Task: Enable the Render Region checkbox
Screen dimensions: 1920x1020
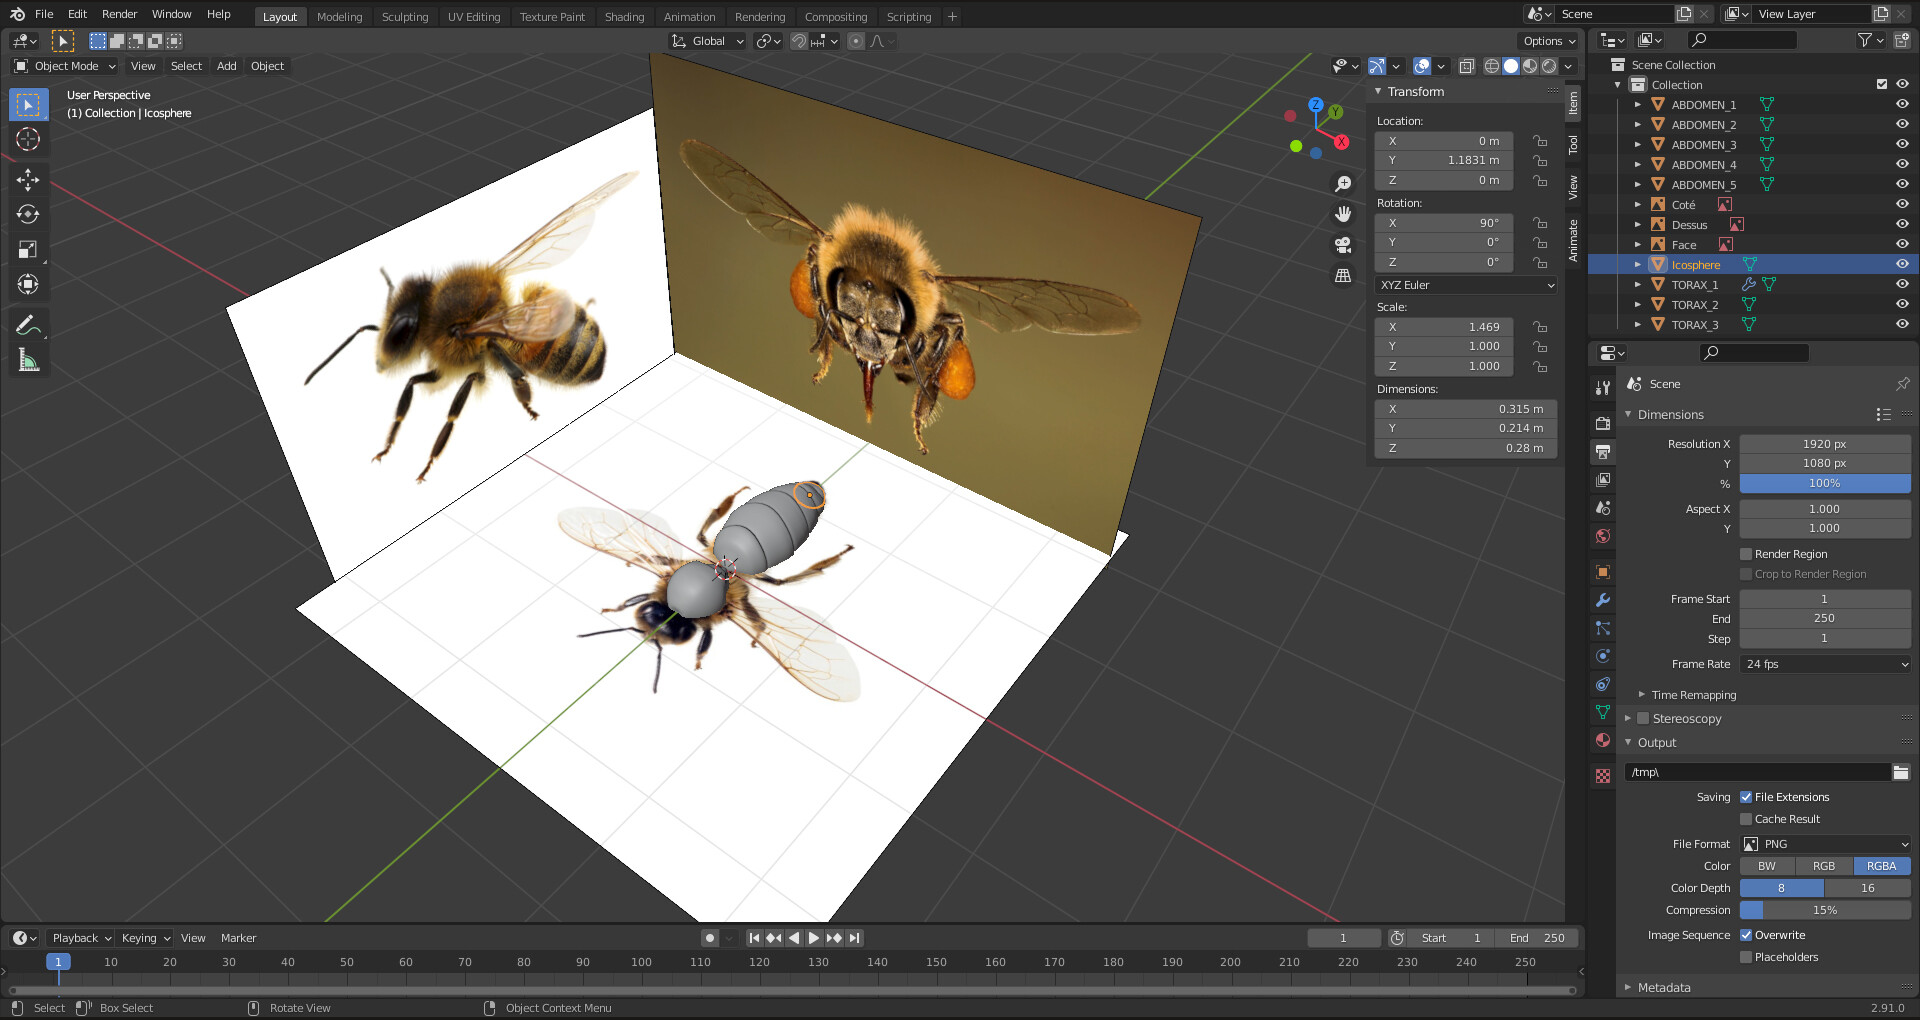Action: 1746,553
